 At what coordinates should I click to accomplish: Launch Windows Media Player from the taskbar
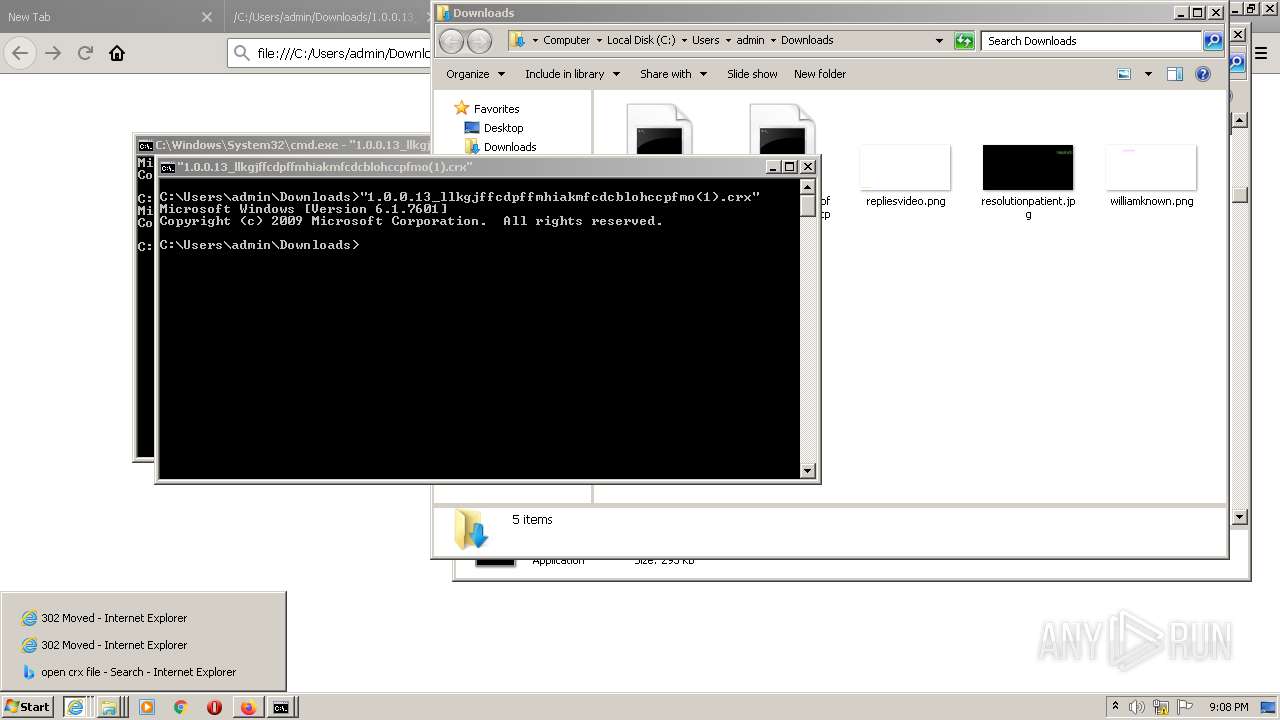tap(147, 707)
